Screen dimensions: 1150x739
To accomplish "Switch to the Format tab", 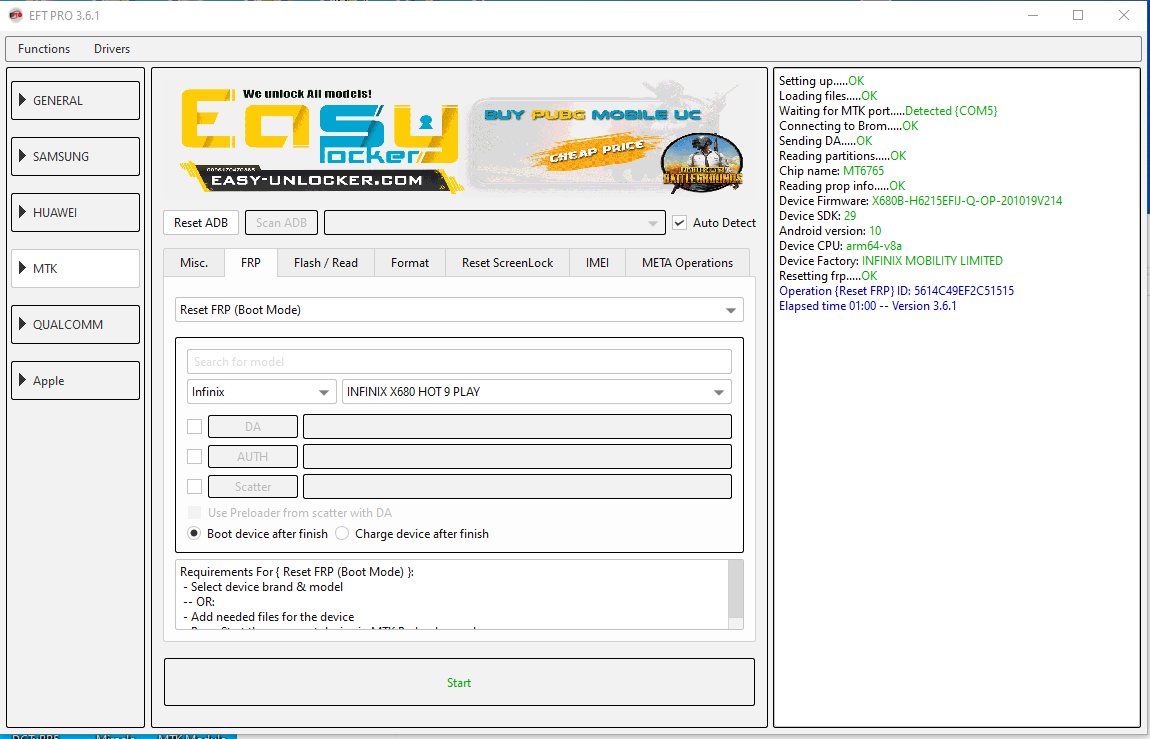I will [410, 262].
